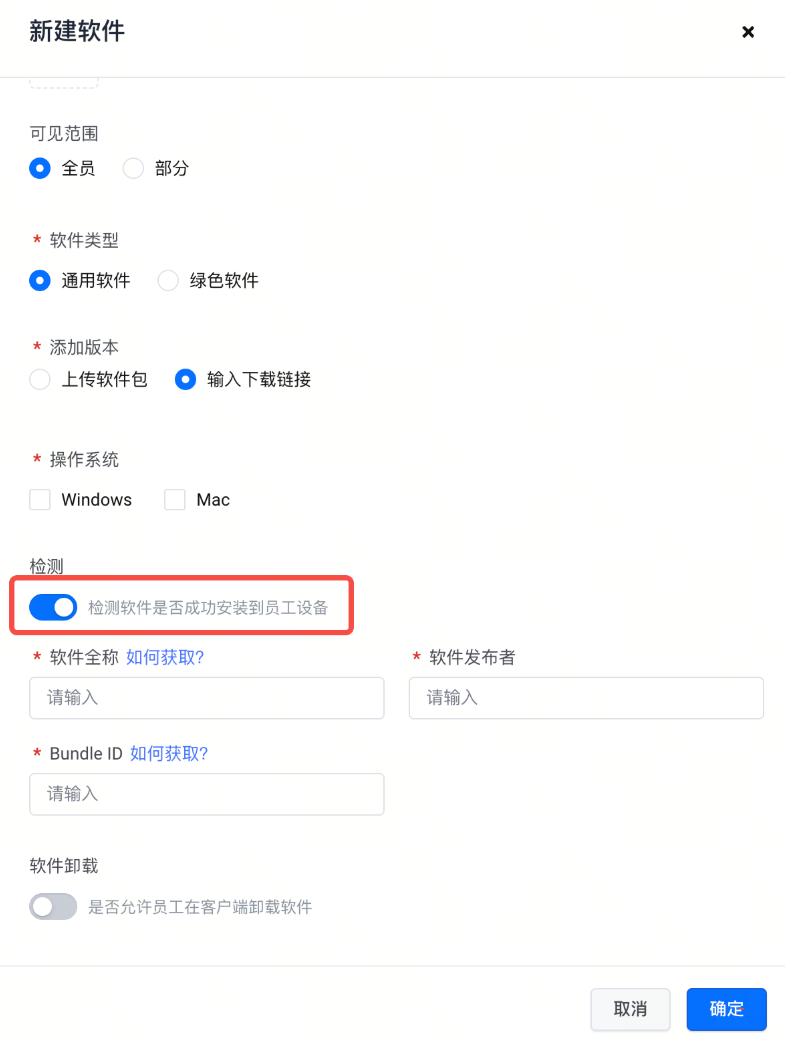
Task: Focus the Bundle ID input field
Action: 207,794
